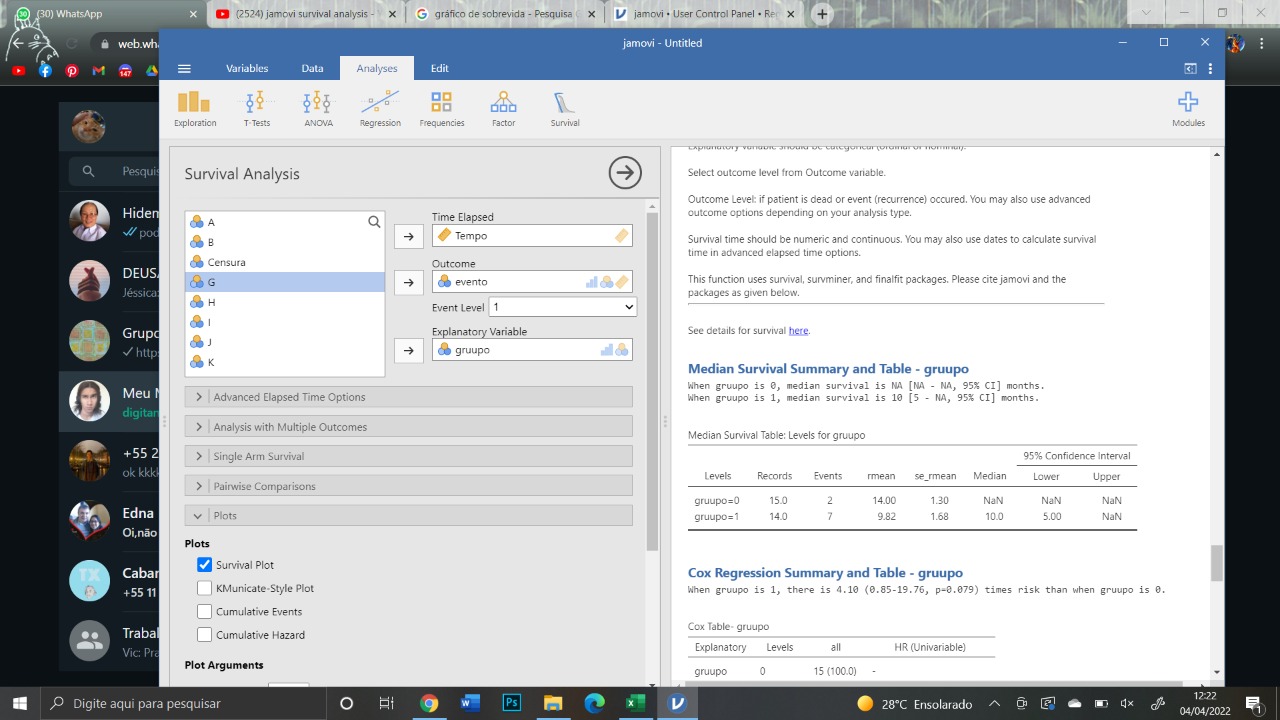Open Photoshop from the Windows taskbar

coord(511,703)
